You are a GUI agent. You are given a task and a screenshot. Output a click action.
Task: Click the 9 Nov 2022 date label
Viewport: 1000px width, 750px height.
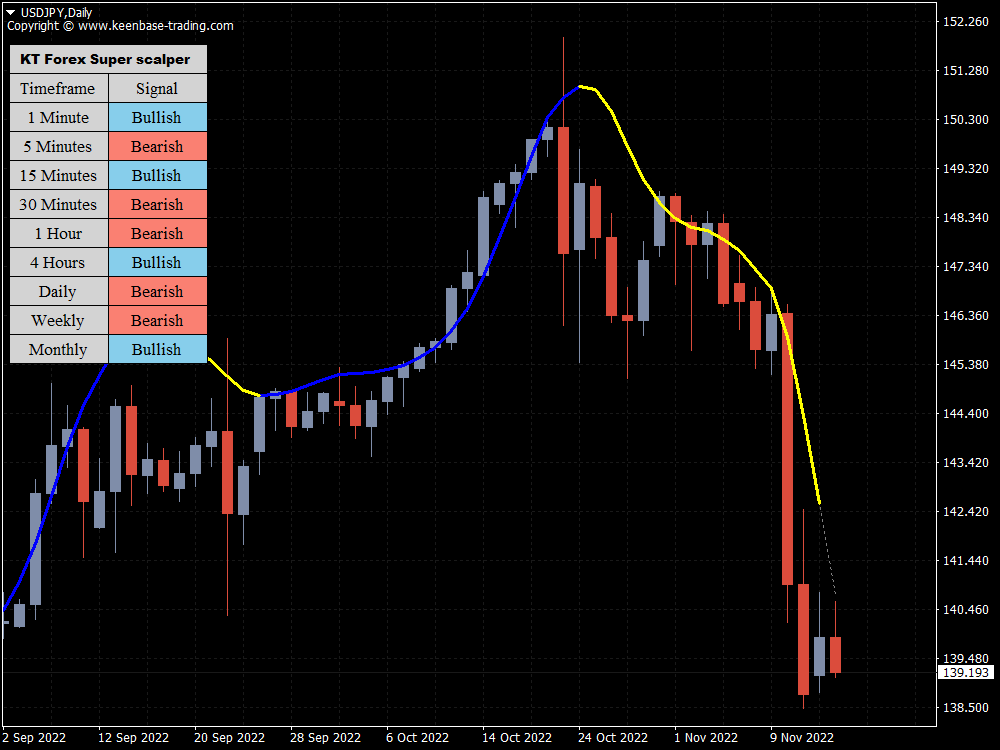click(802, 738)
